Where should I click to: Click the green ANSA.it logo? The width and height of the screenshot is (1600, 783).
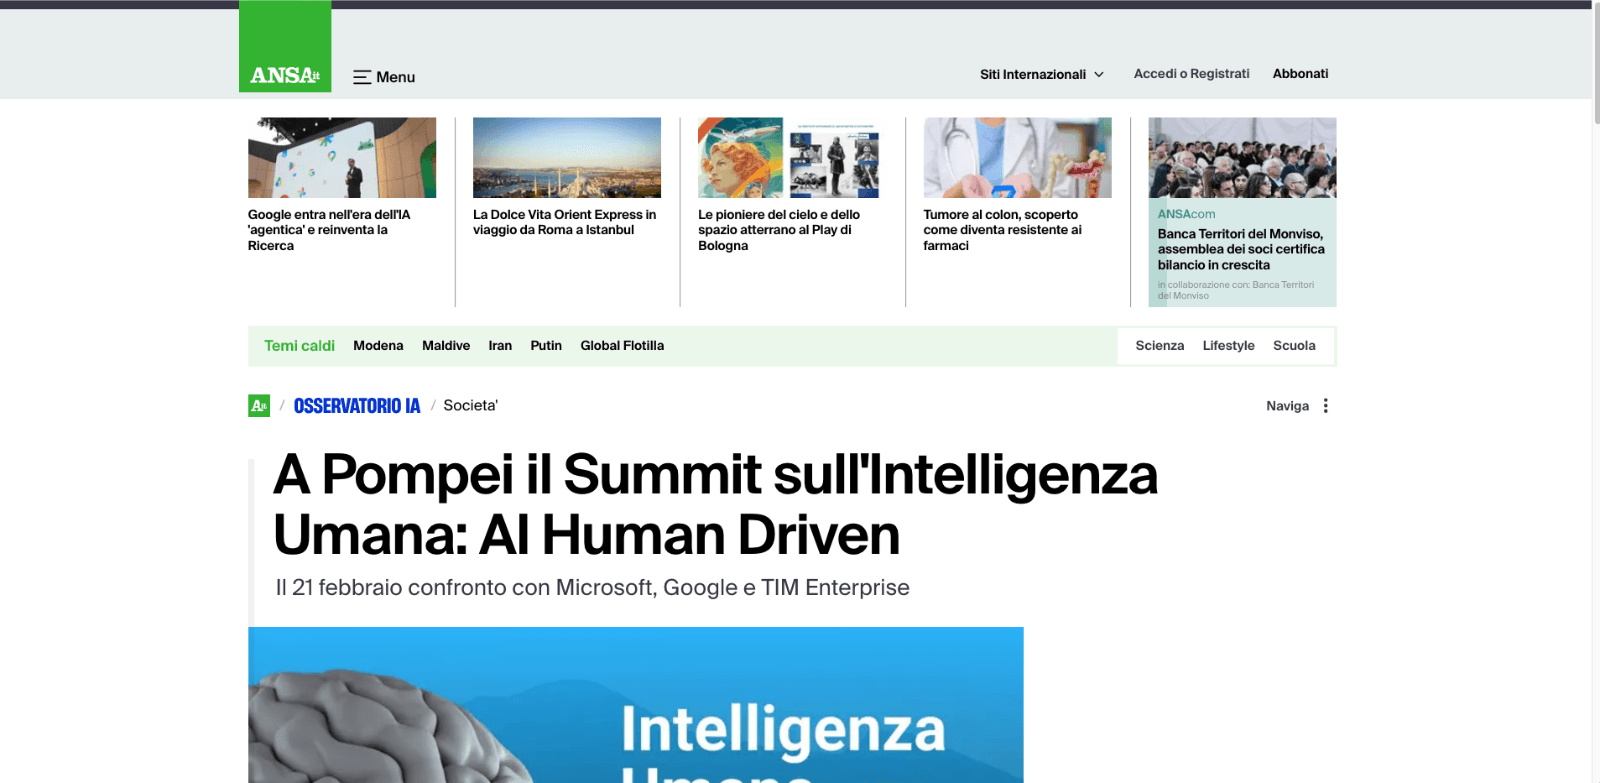(285, 46)
